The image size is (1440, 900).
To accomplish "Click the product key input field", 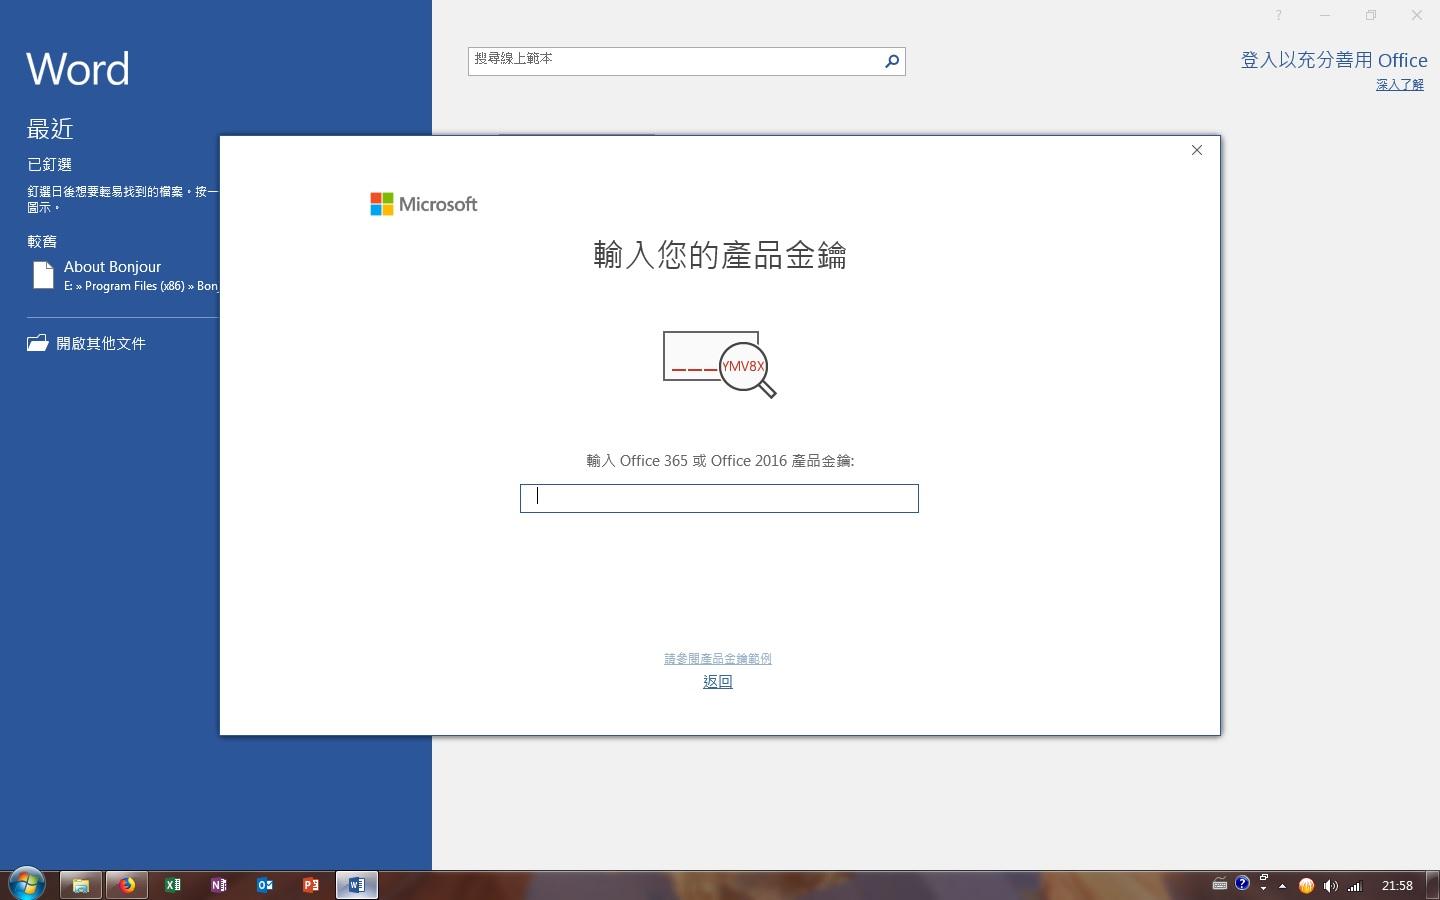I will coord(719,498).
